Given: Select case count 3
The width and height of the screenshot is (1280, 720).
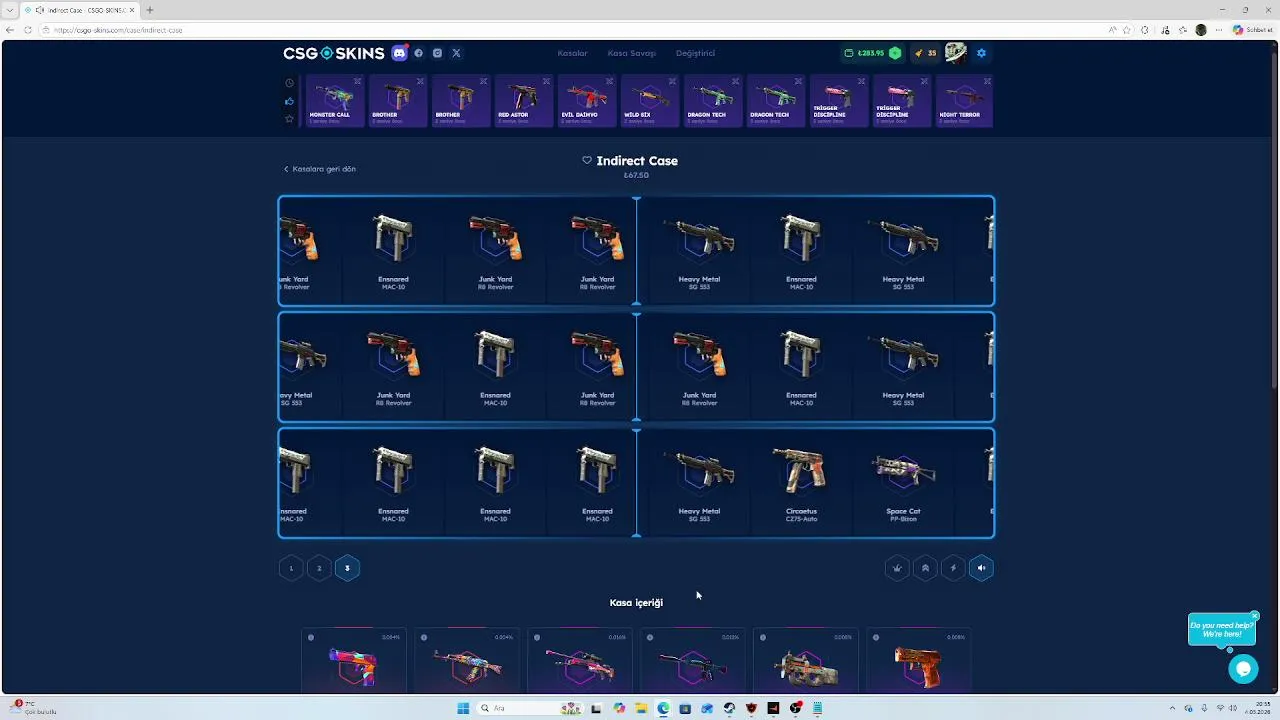Looking at the screenshot, I should 347,568.
